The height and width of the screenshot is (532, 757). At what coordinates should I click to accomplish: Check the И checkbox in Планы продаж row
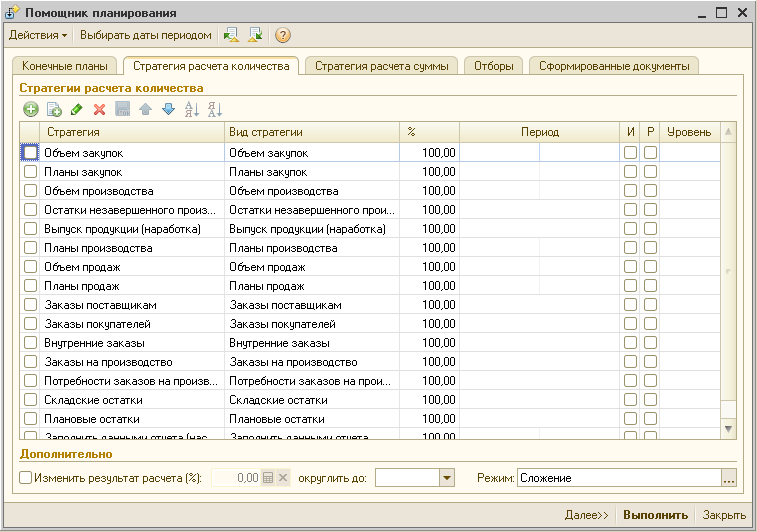click(x=630, y=286)
